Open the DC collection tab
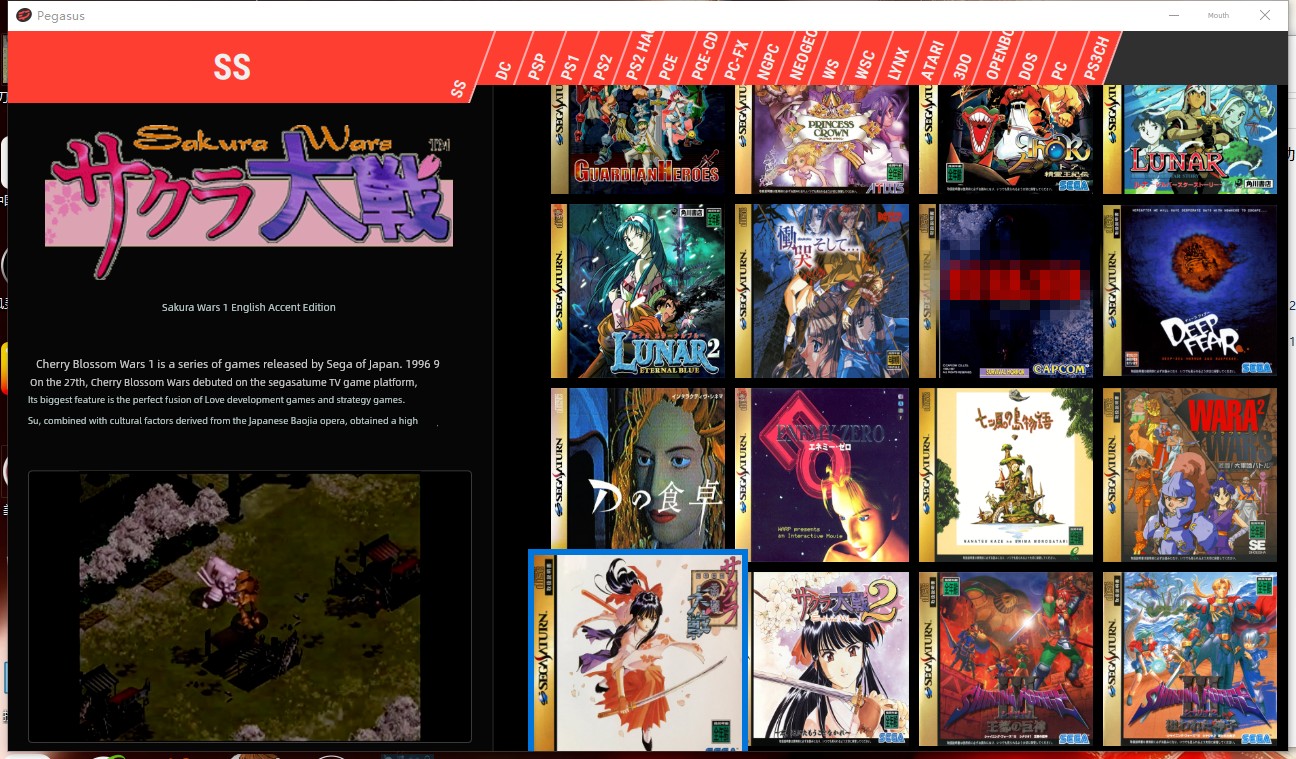 point(505,68)
